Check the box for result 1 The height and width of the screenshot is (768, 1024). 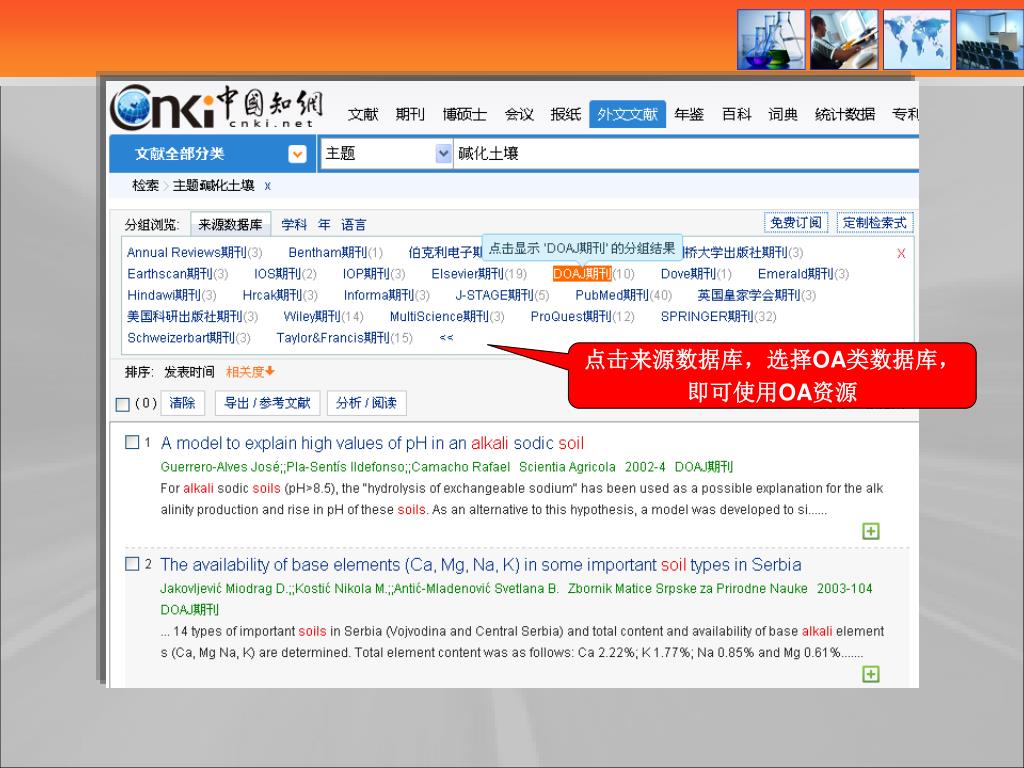(x=132, y=442)
